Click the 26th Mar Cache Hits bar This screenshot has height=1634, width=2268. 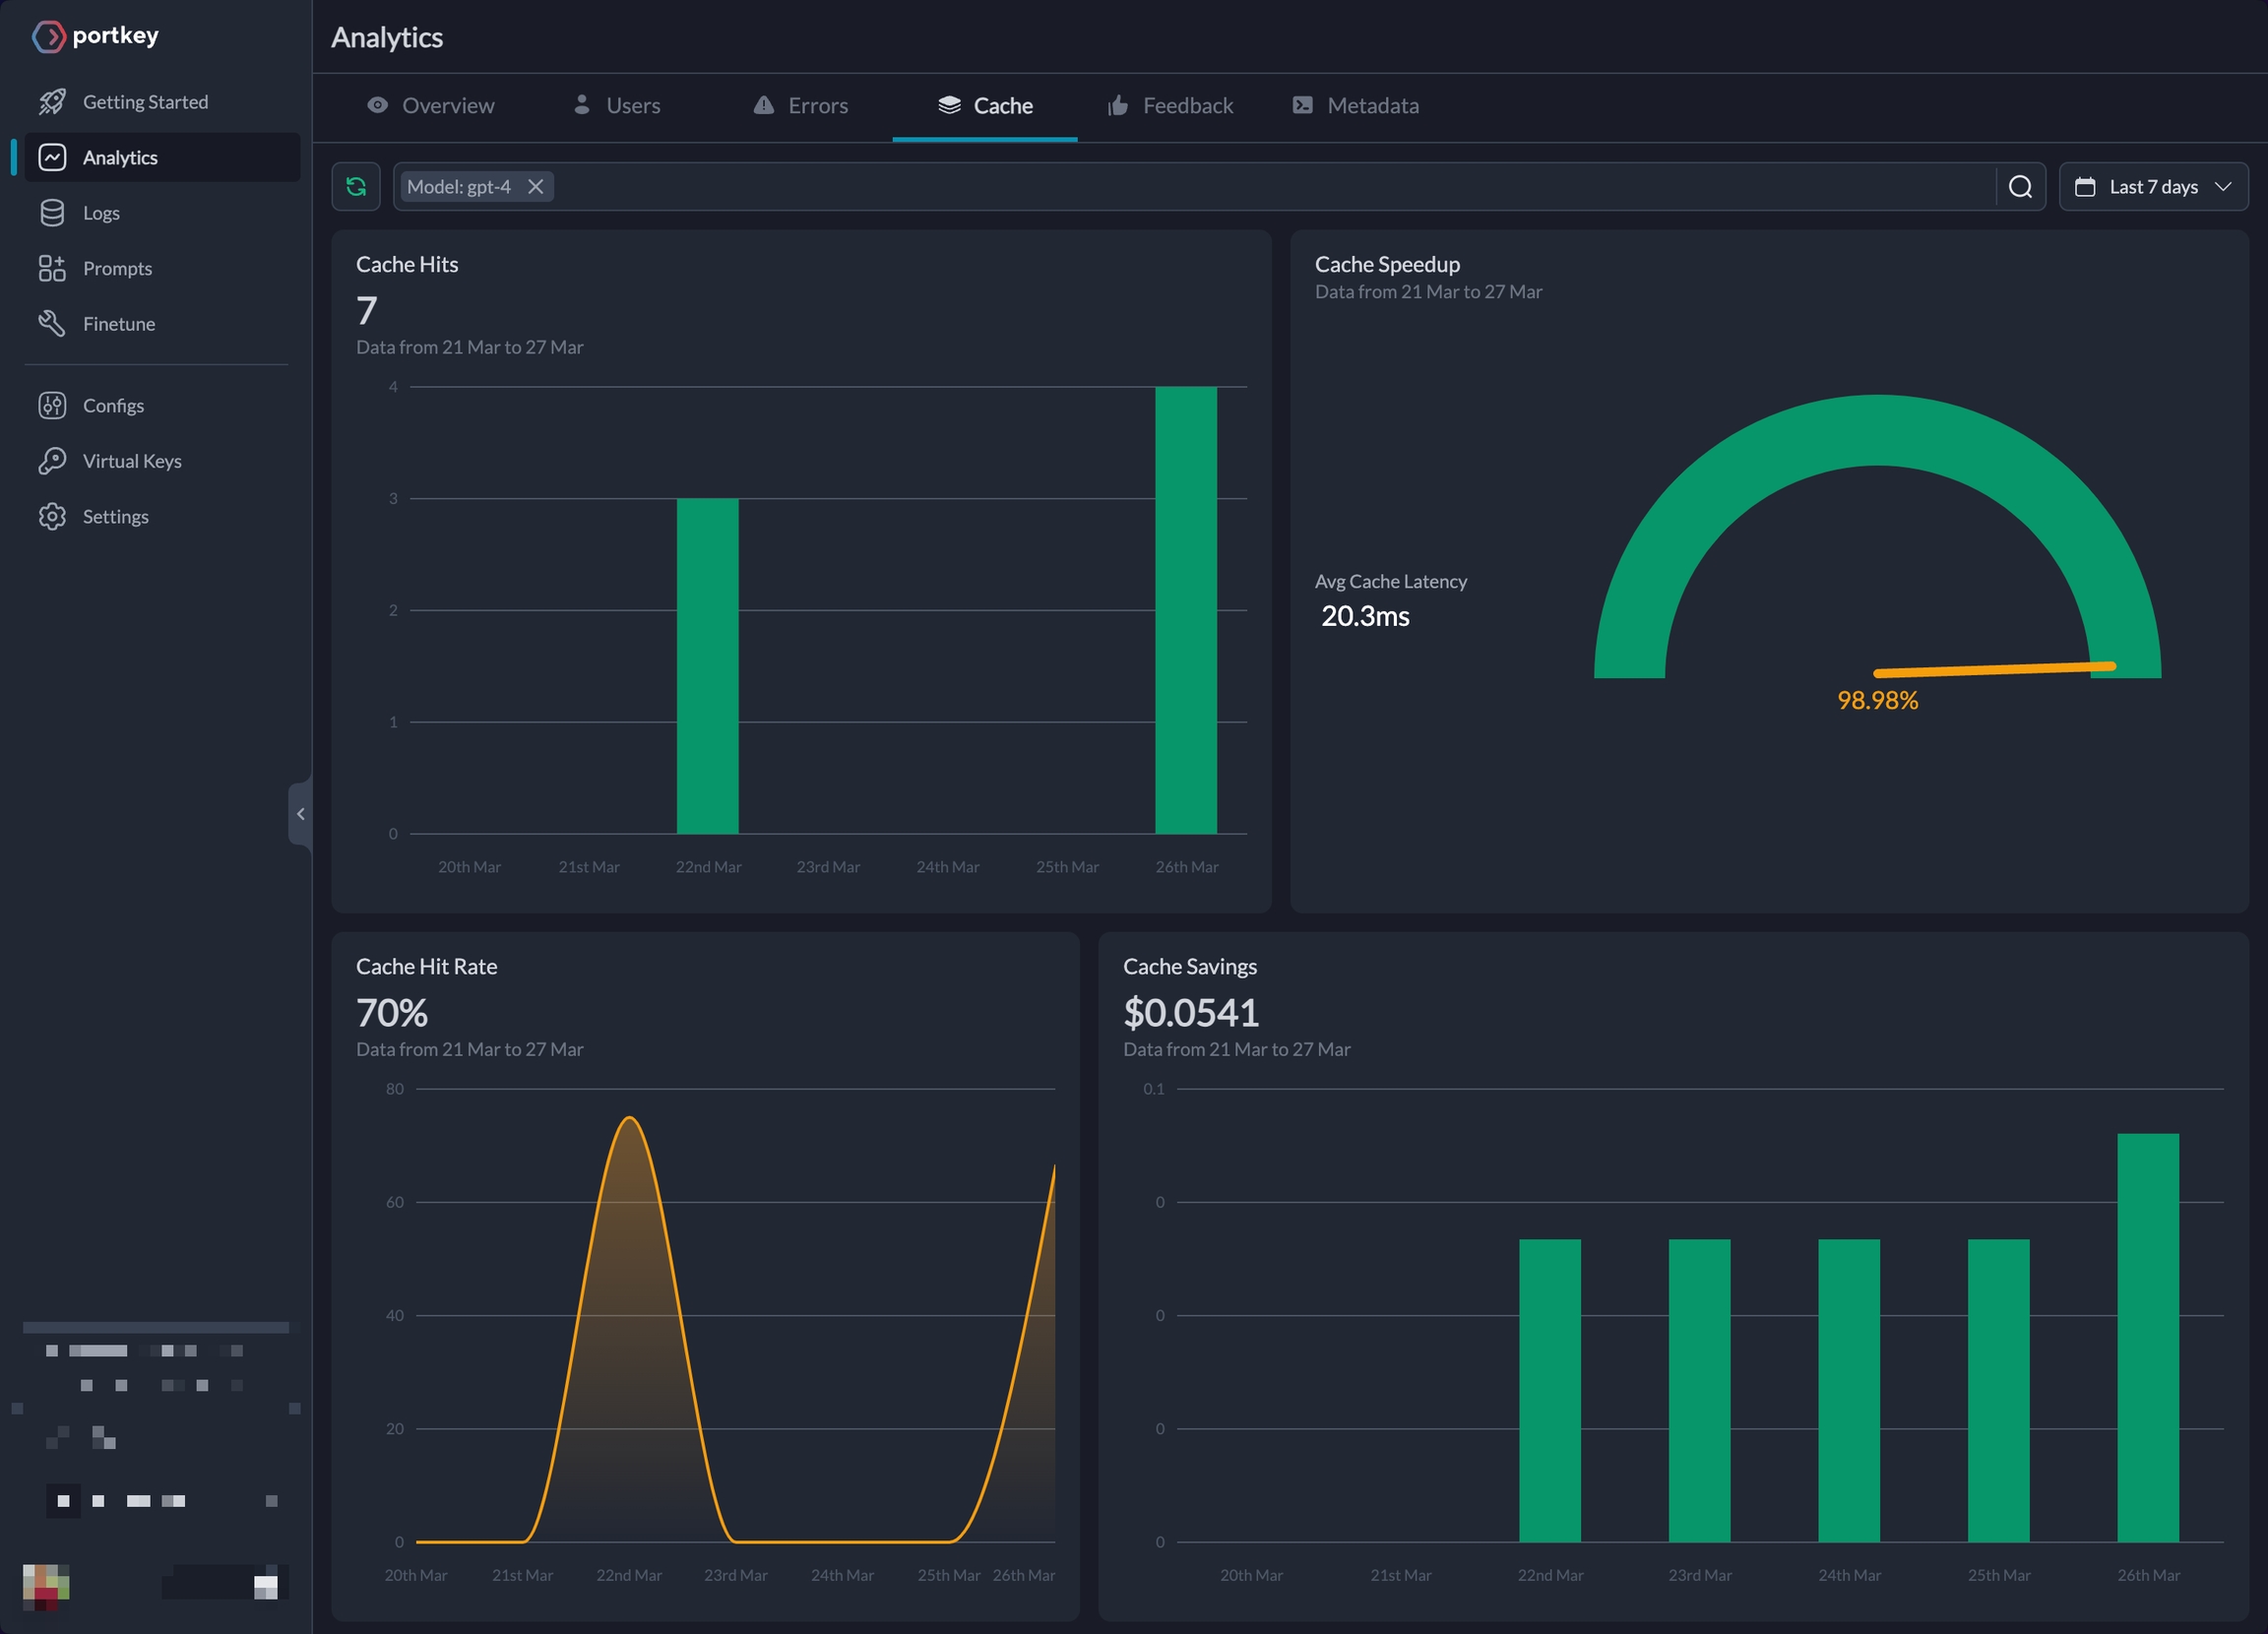pyautogui.click(x=1185, y=610)
